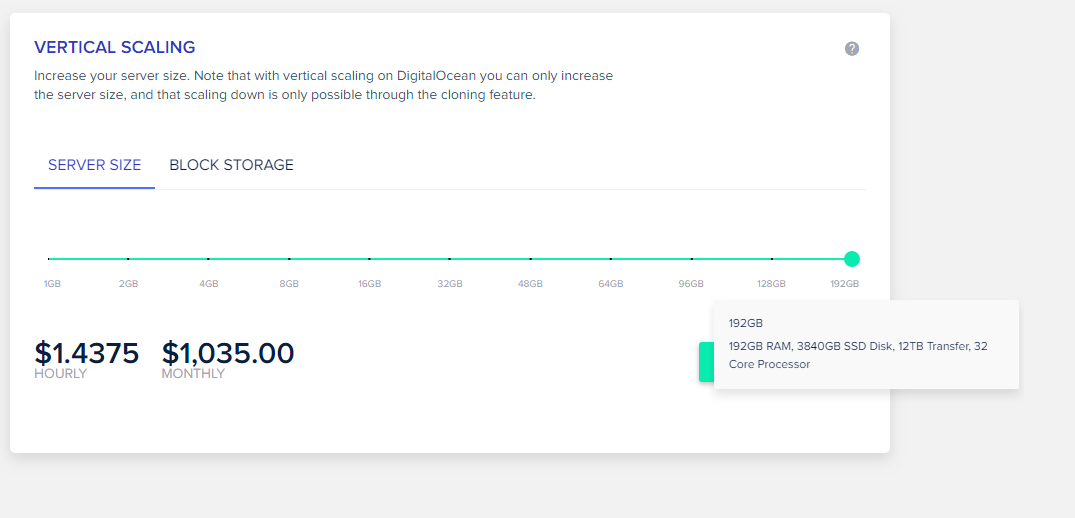The width and height of the screenshot is (1075, 518).
Task: Select the 64GB server size tick
Action: click(x=611, y=259)
